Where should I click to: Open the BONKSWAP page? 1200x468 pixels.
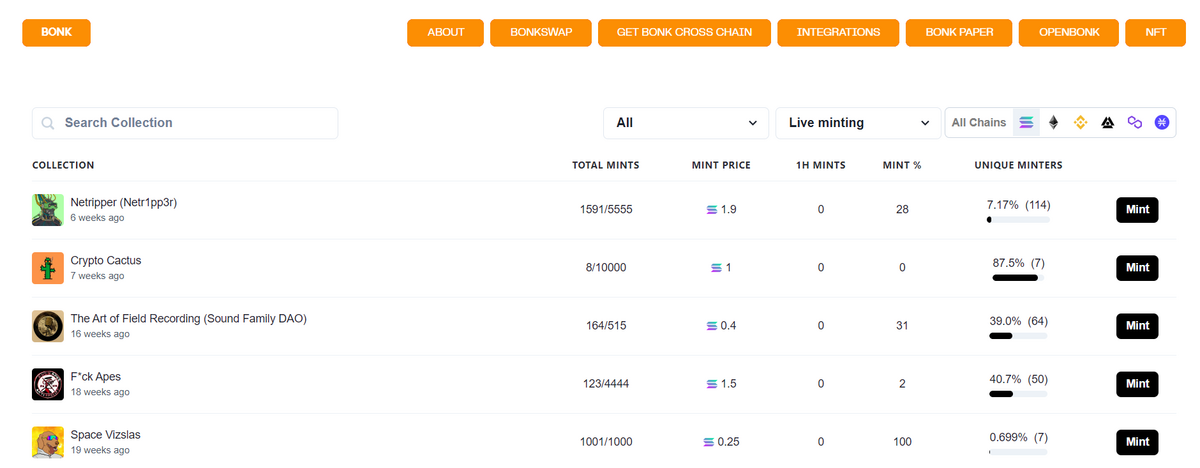(541, 32)
